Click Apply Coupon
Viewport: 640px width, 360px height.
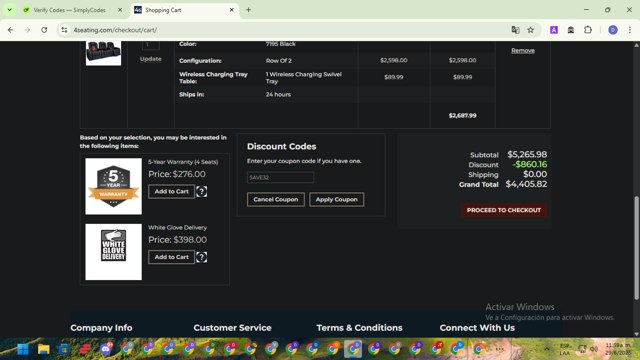pyautogui.click(x=336, y=200)
